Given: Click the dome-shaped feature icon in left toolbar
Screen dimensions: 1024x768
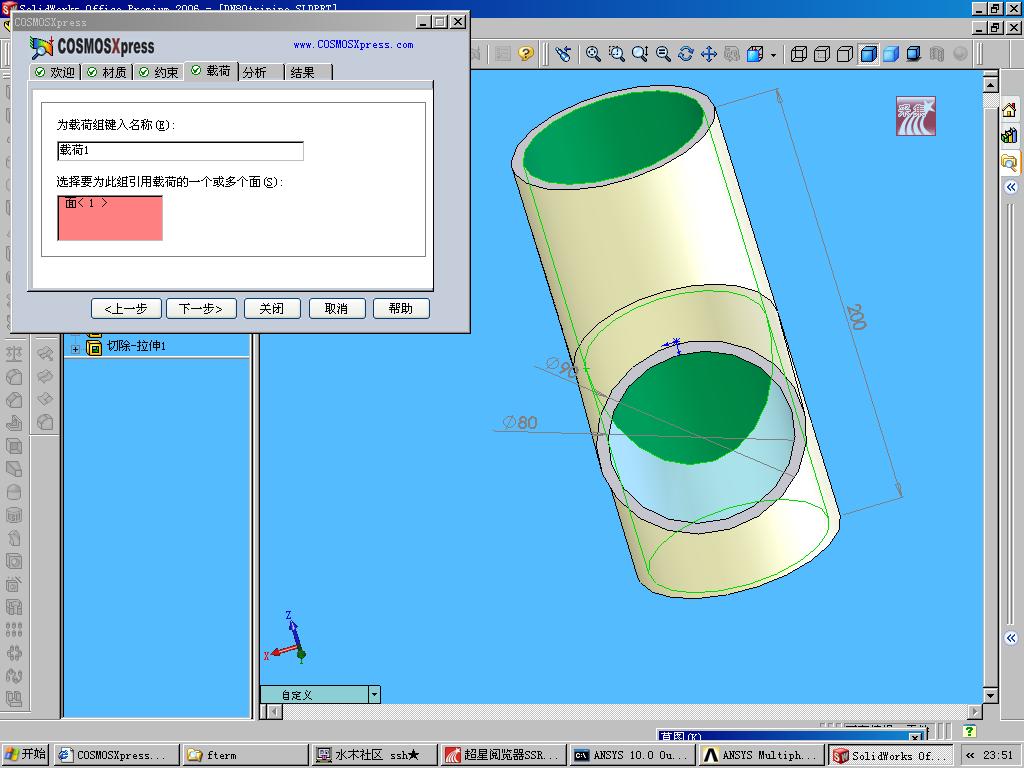Looking at the screenshot, I should point(14,492).
